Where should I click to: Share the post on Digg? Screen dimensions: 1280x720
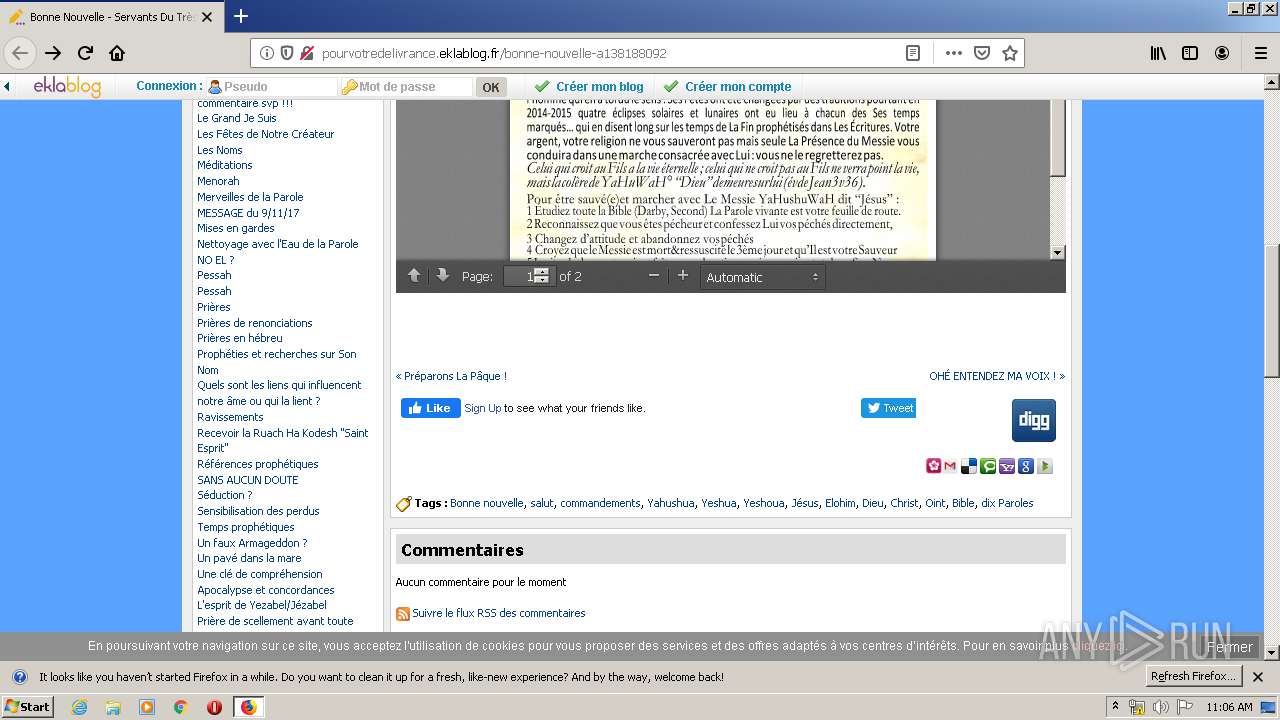(1034, 420)
